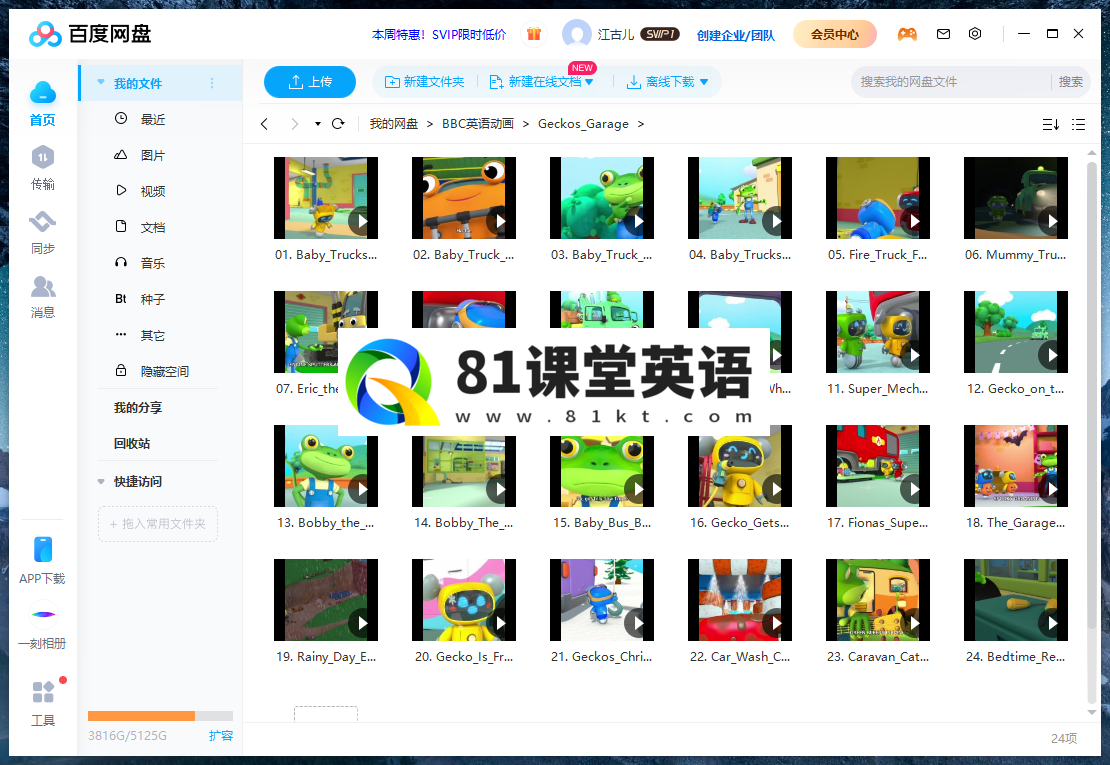Viewport: 1110px width, 765px height.
Task: Select video 22. Car_Wash_C thumbnail
Action: click(740, 600)
